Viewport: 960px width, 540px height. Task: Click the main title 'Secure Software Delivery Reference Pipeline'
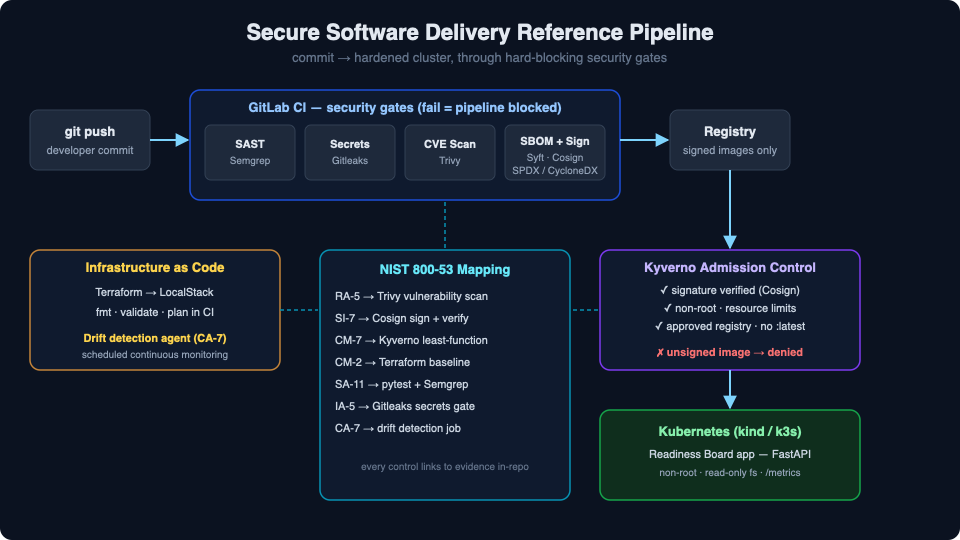479,32
